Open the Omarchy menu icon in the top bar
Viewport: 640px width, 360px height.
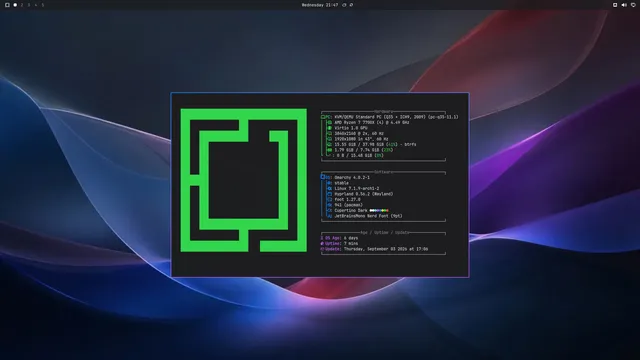[x=7, y=5]
